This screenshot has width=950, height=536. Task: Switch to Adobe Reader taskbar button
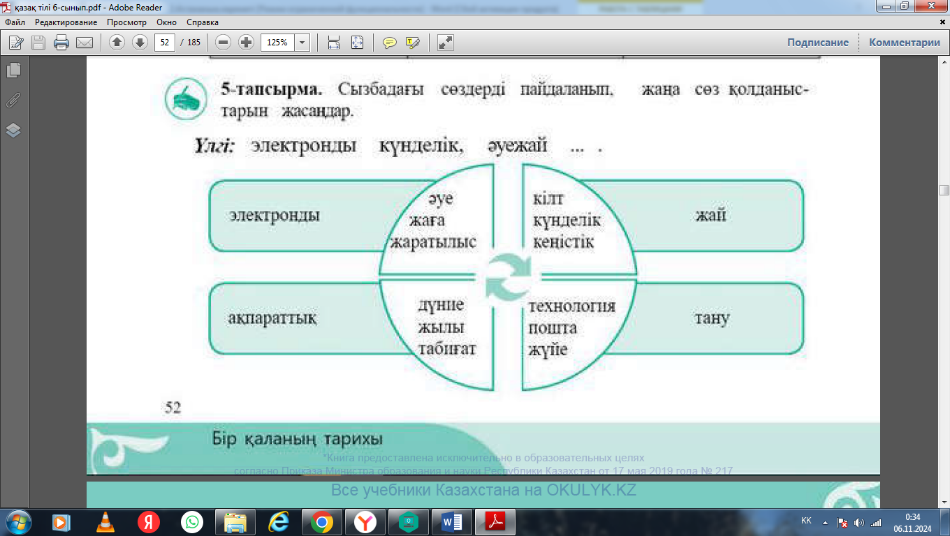pos(496,522)
